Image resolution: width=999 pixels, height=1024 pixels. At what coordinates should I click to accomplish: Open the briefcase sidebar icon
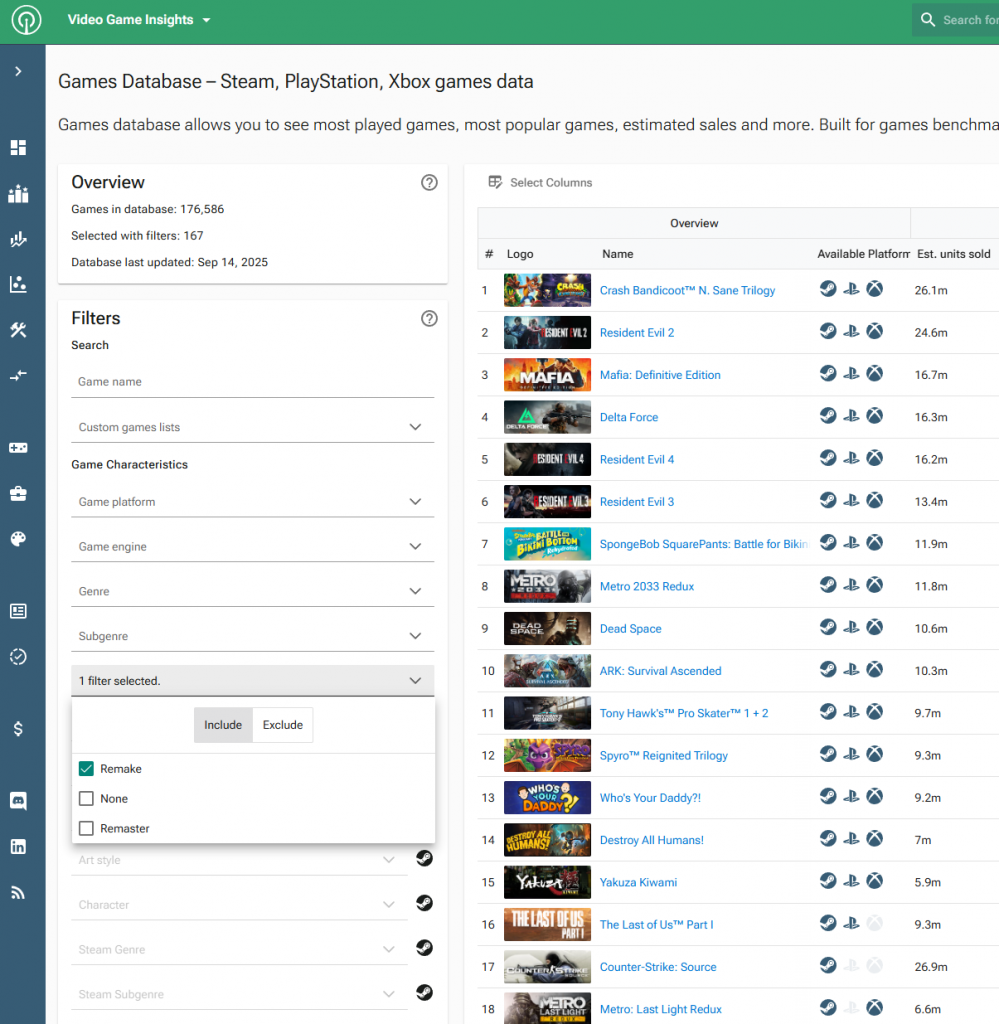pos(18,493)
